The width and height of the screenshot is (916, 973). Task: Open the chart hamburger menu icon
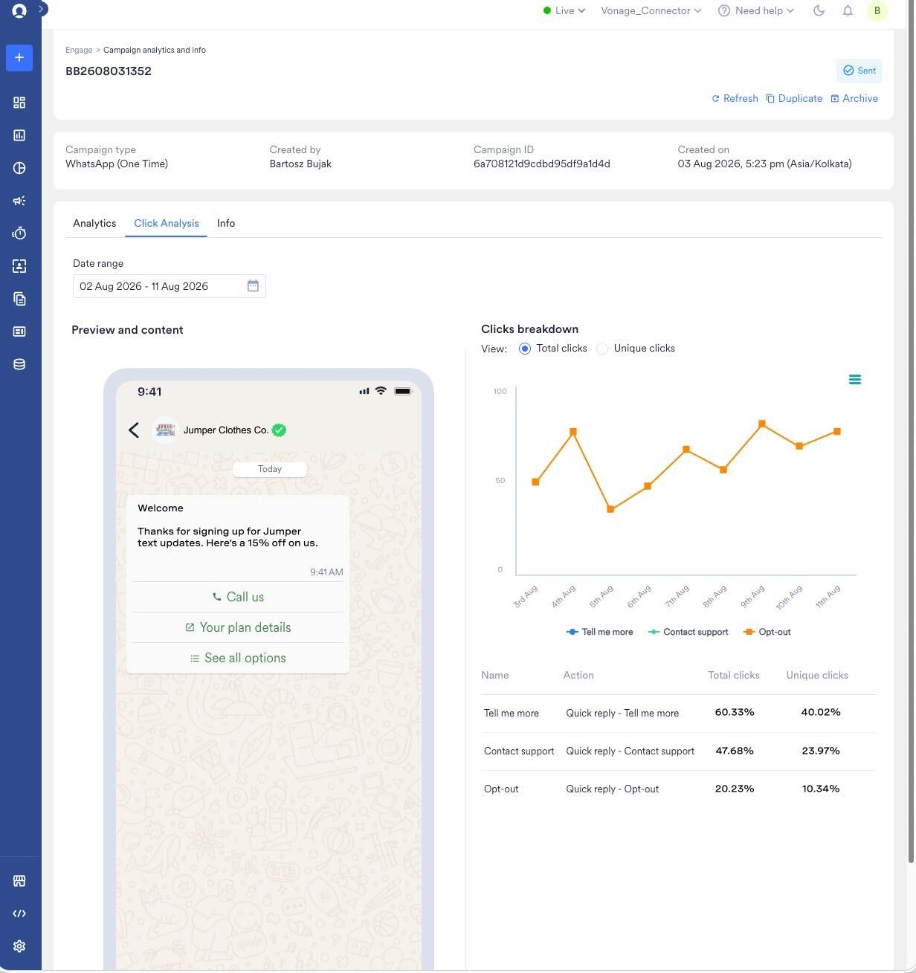(x=855, y=379)
